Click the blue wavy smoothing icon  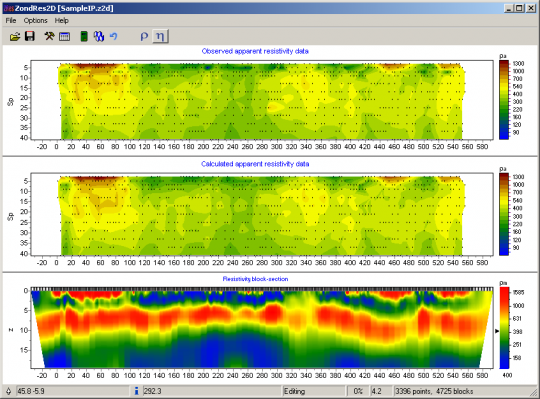click(99, 36)
